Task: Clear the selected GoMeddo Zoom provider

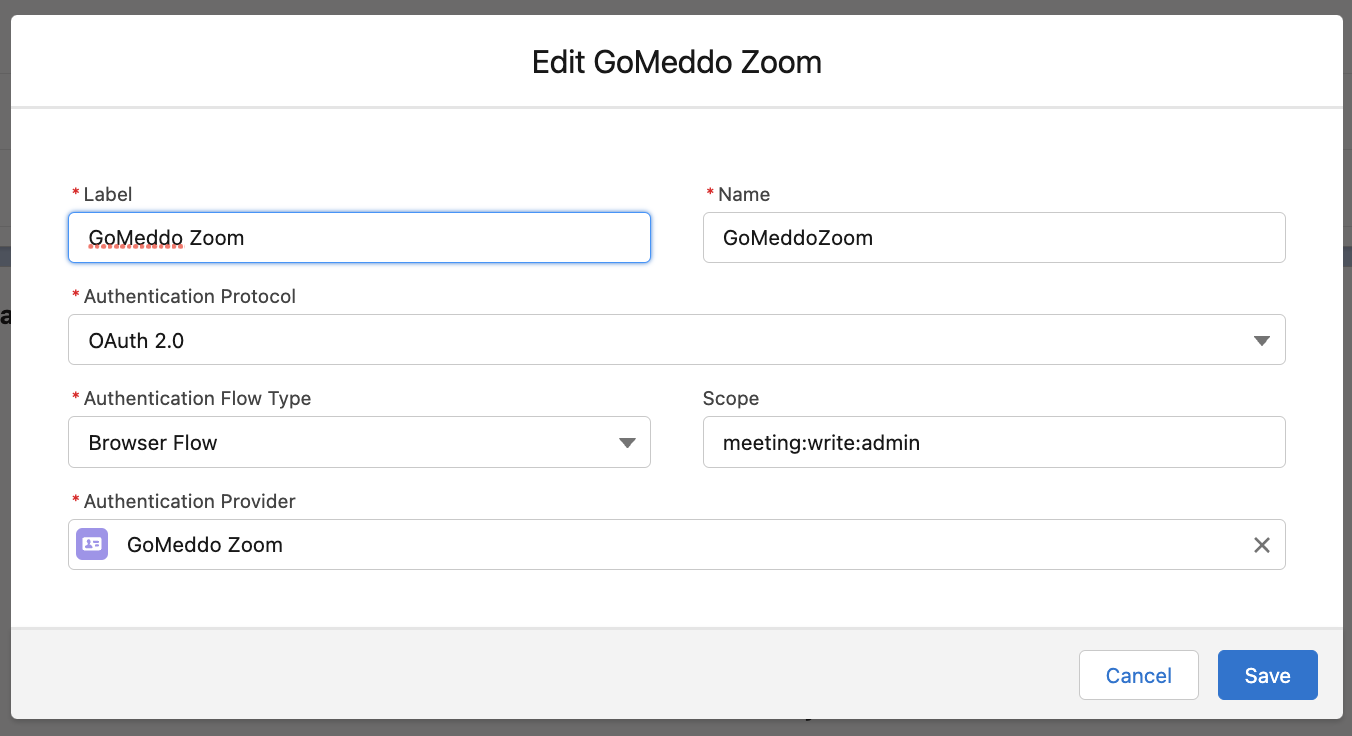Action: point(1262,545)
